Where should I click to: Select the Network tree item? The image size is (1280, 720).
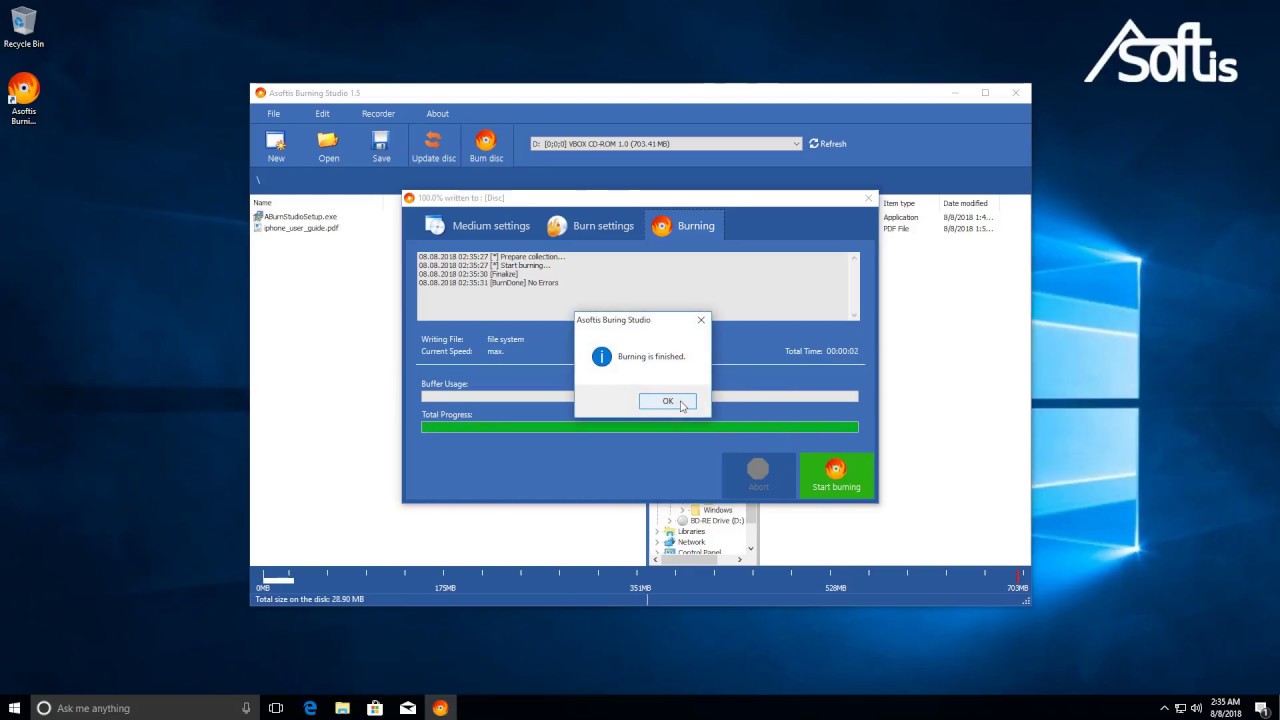691,542
